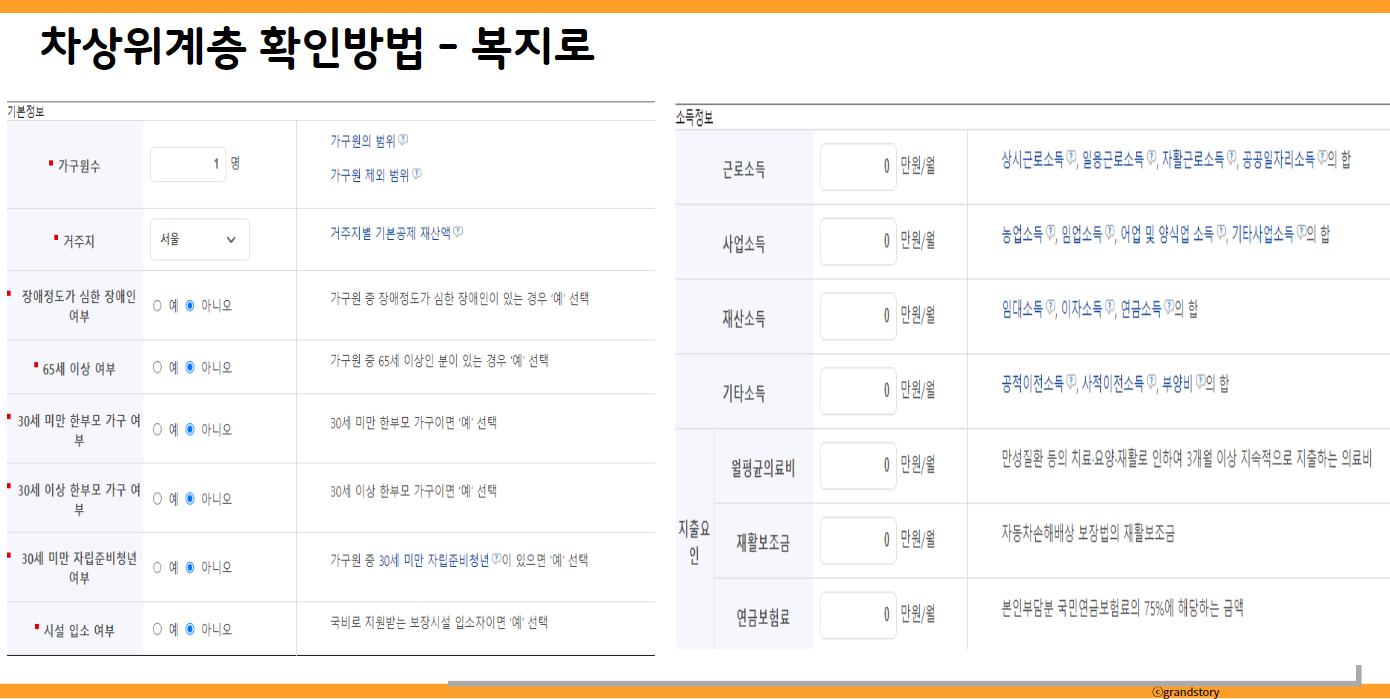Select 예 for 시설 입소 여부
This screenshot has height=699, width=1390.
(157, 630)
